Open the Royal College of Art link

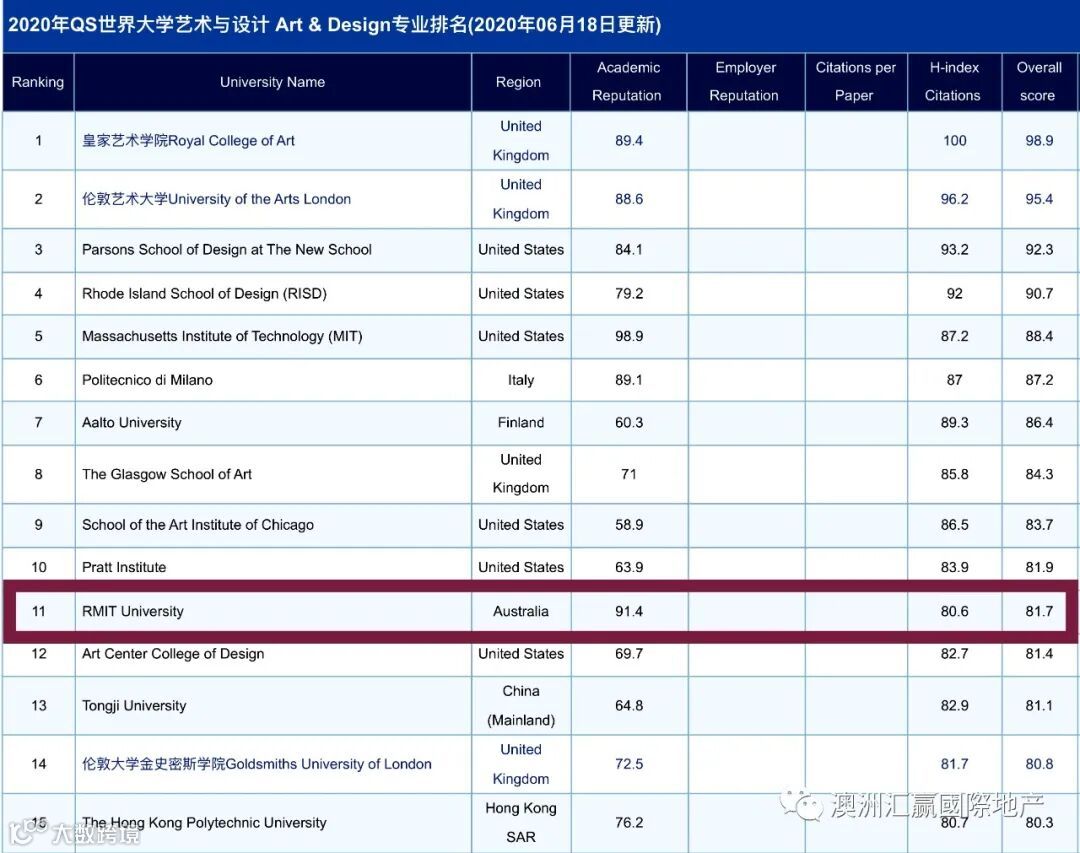point(188,141)
